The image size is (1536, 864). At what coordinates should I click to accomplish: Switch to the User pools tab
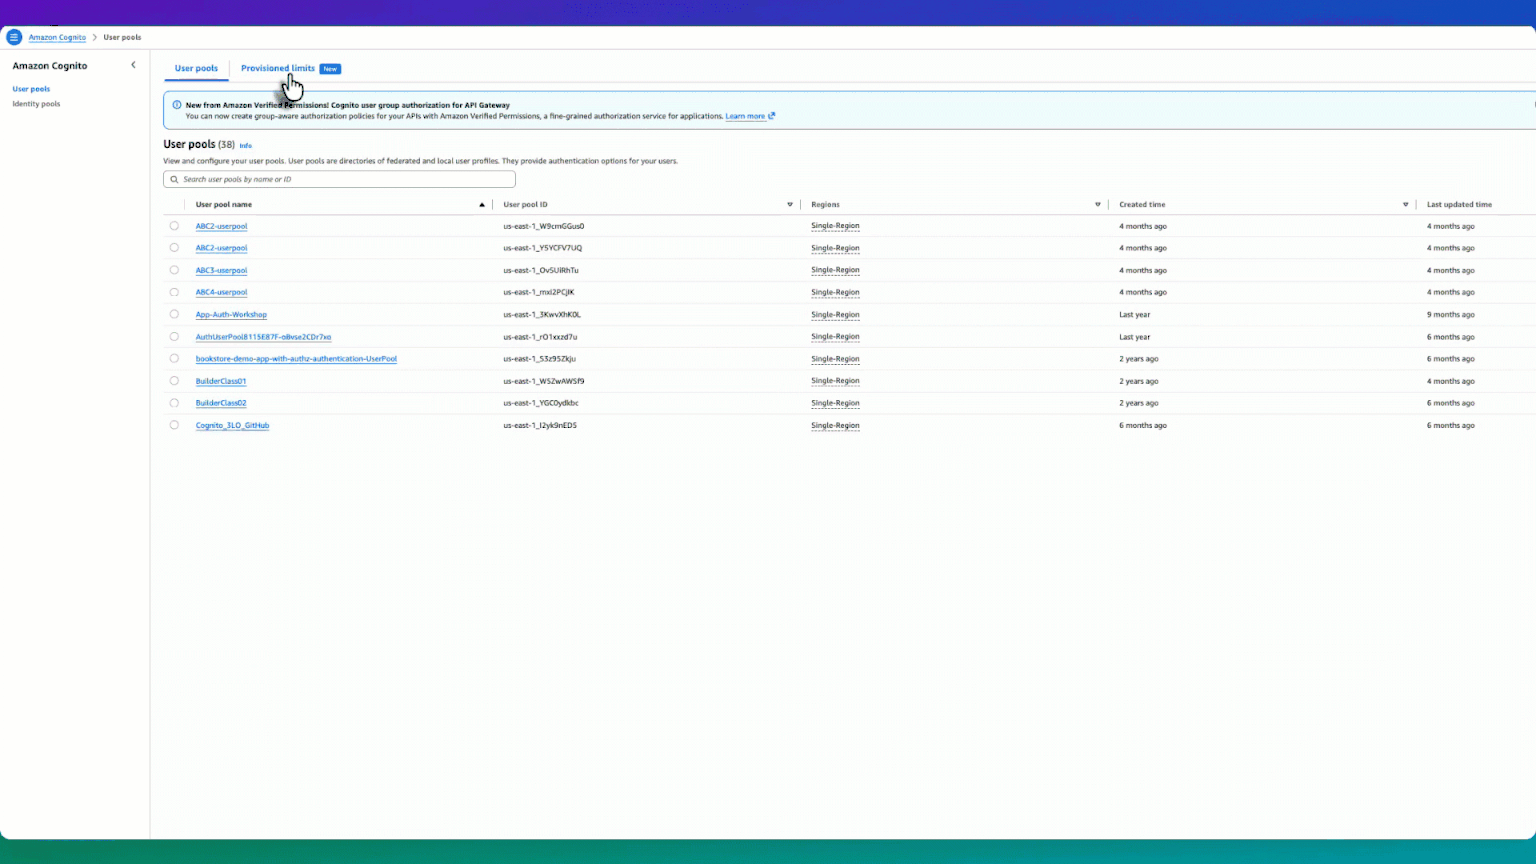click(x=196, y=69)
